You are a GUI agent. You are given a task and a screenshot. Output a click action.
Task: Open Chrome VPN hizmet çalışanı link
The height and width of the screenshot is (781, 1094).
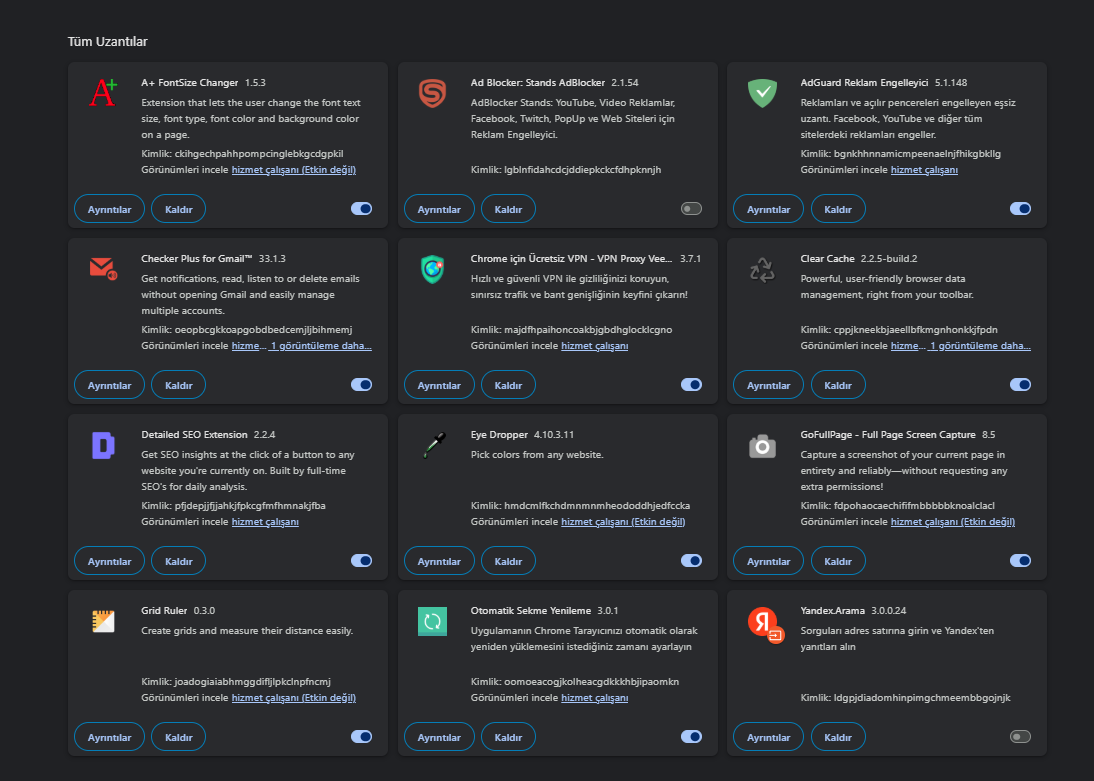594,345
